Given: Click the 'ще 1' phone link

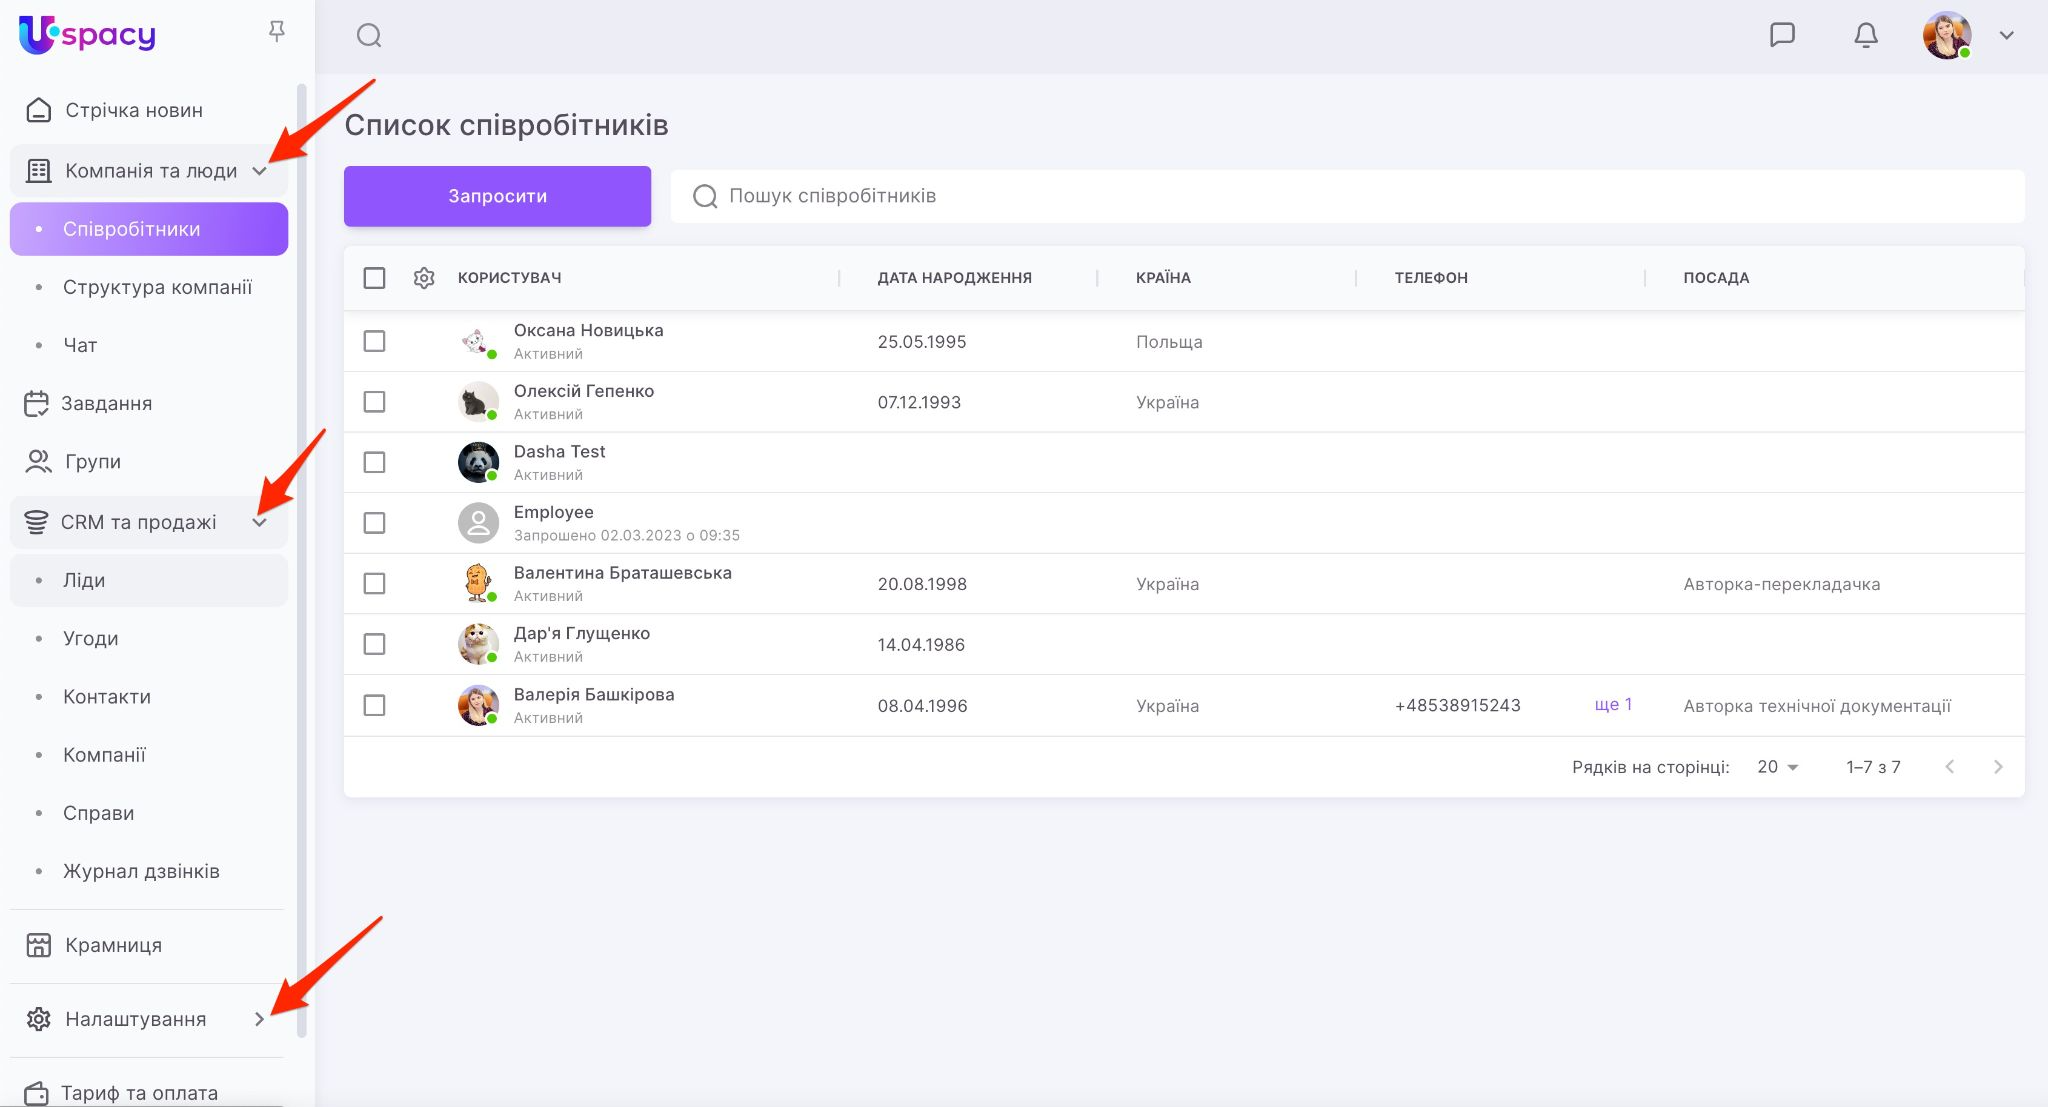Looking at the screenshot, I should pos(1613,705).
